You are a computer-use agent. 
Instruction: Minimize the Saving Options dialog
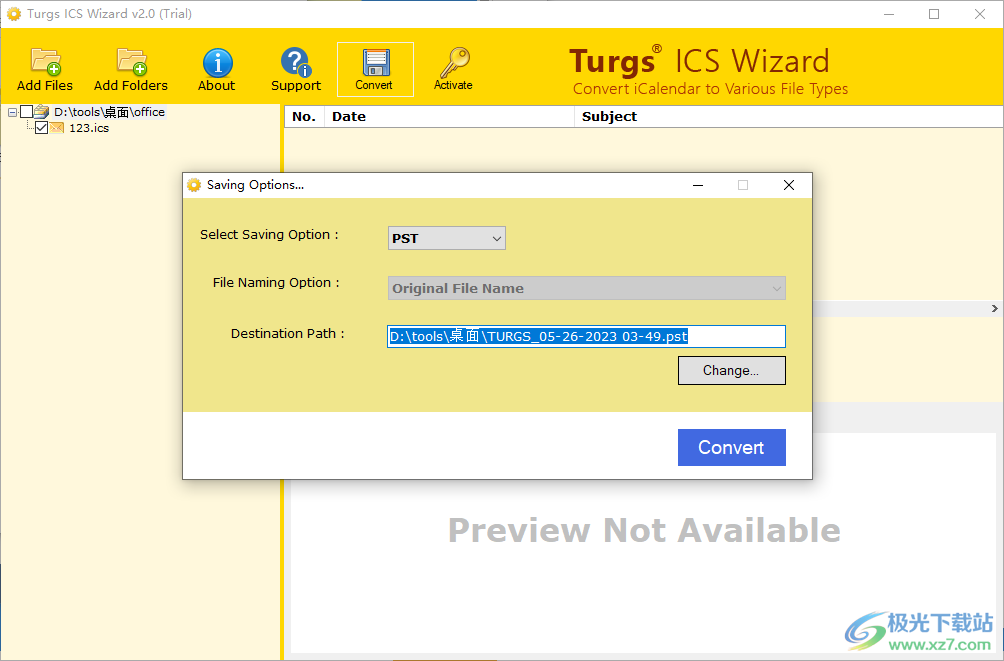click(x=698, y=185)
